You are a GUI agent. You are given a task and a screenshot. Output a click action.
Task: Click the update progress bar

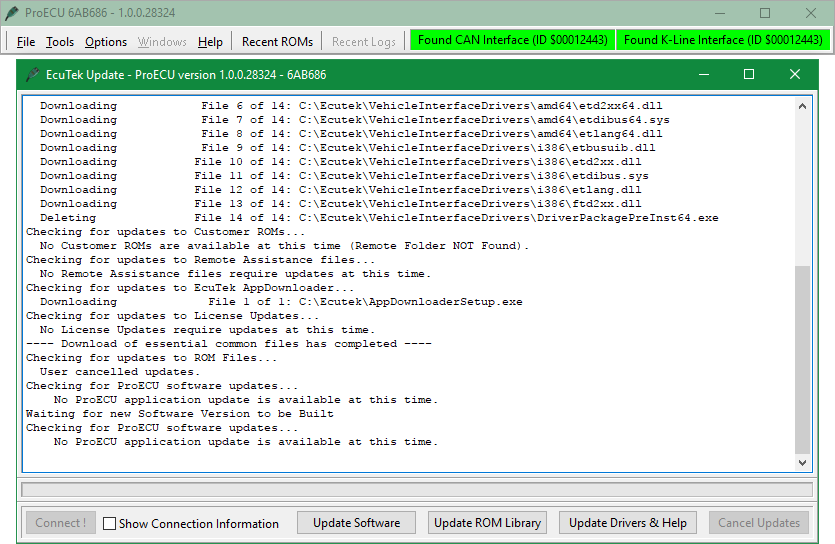[x=416, y=489]
